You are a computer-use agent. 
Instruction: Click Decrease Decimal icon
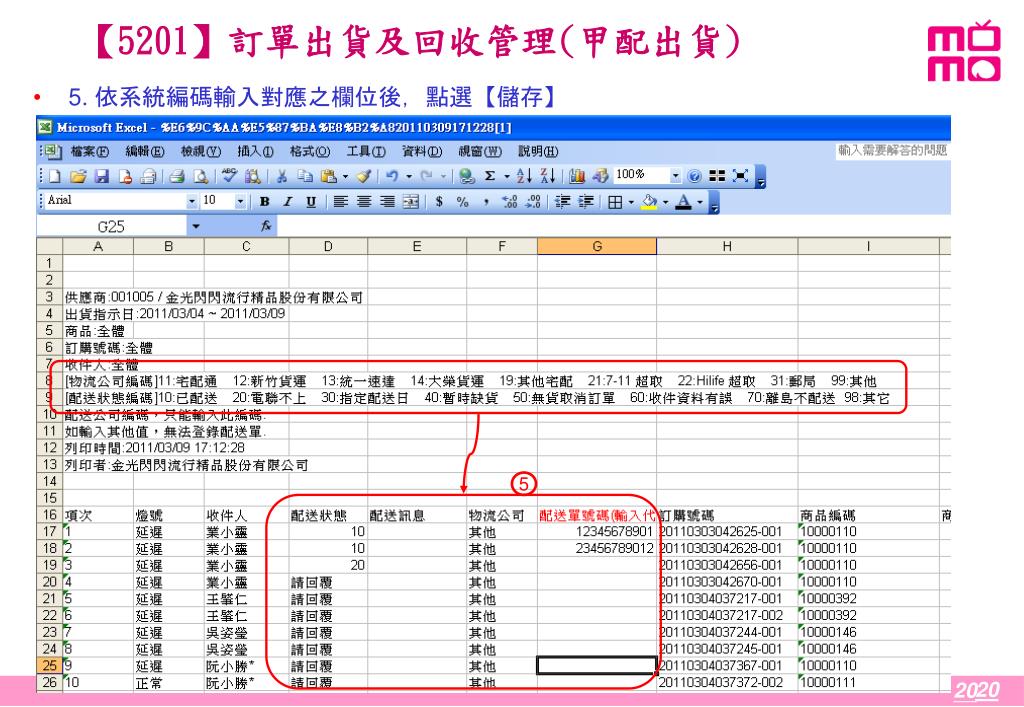[533, 202]
